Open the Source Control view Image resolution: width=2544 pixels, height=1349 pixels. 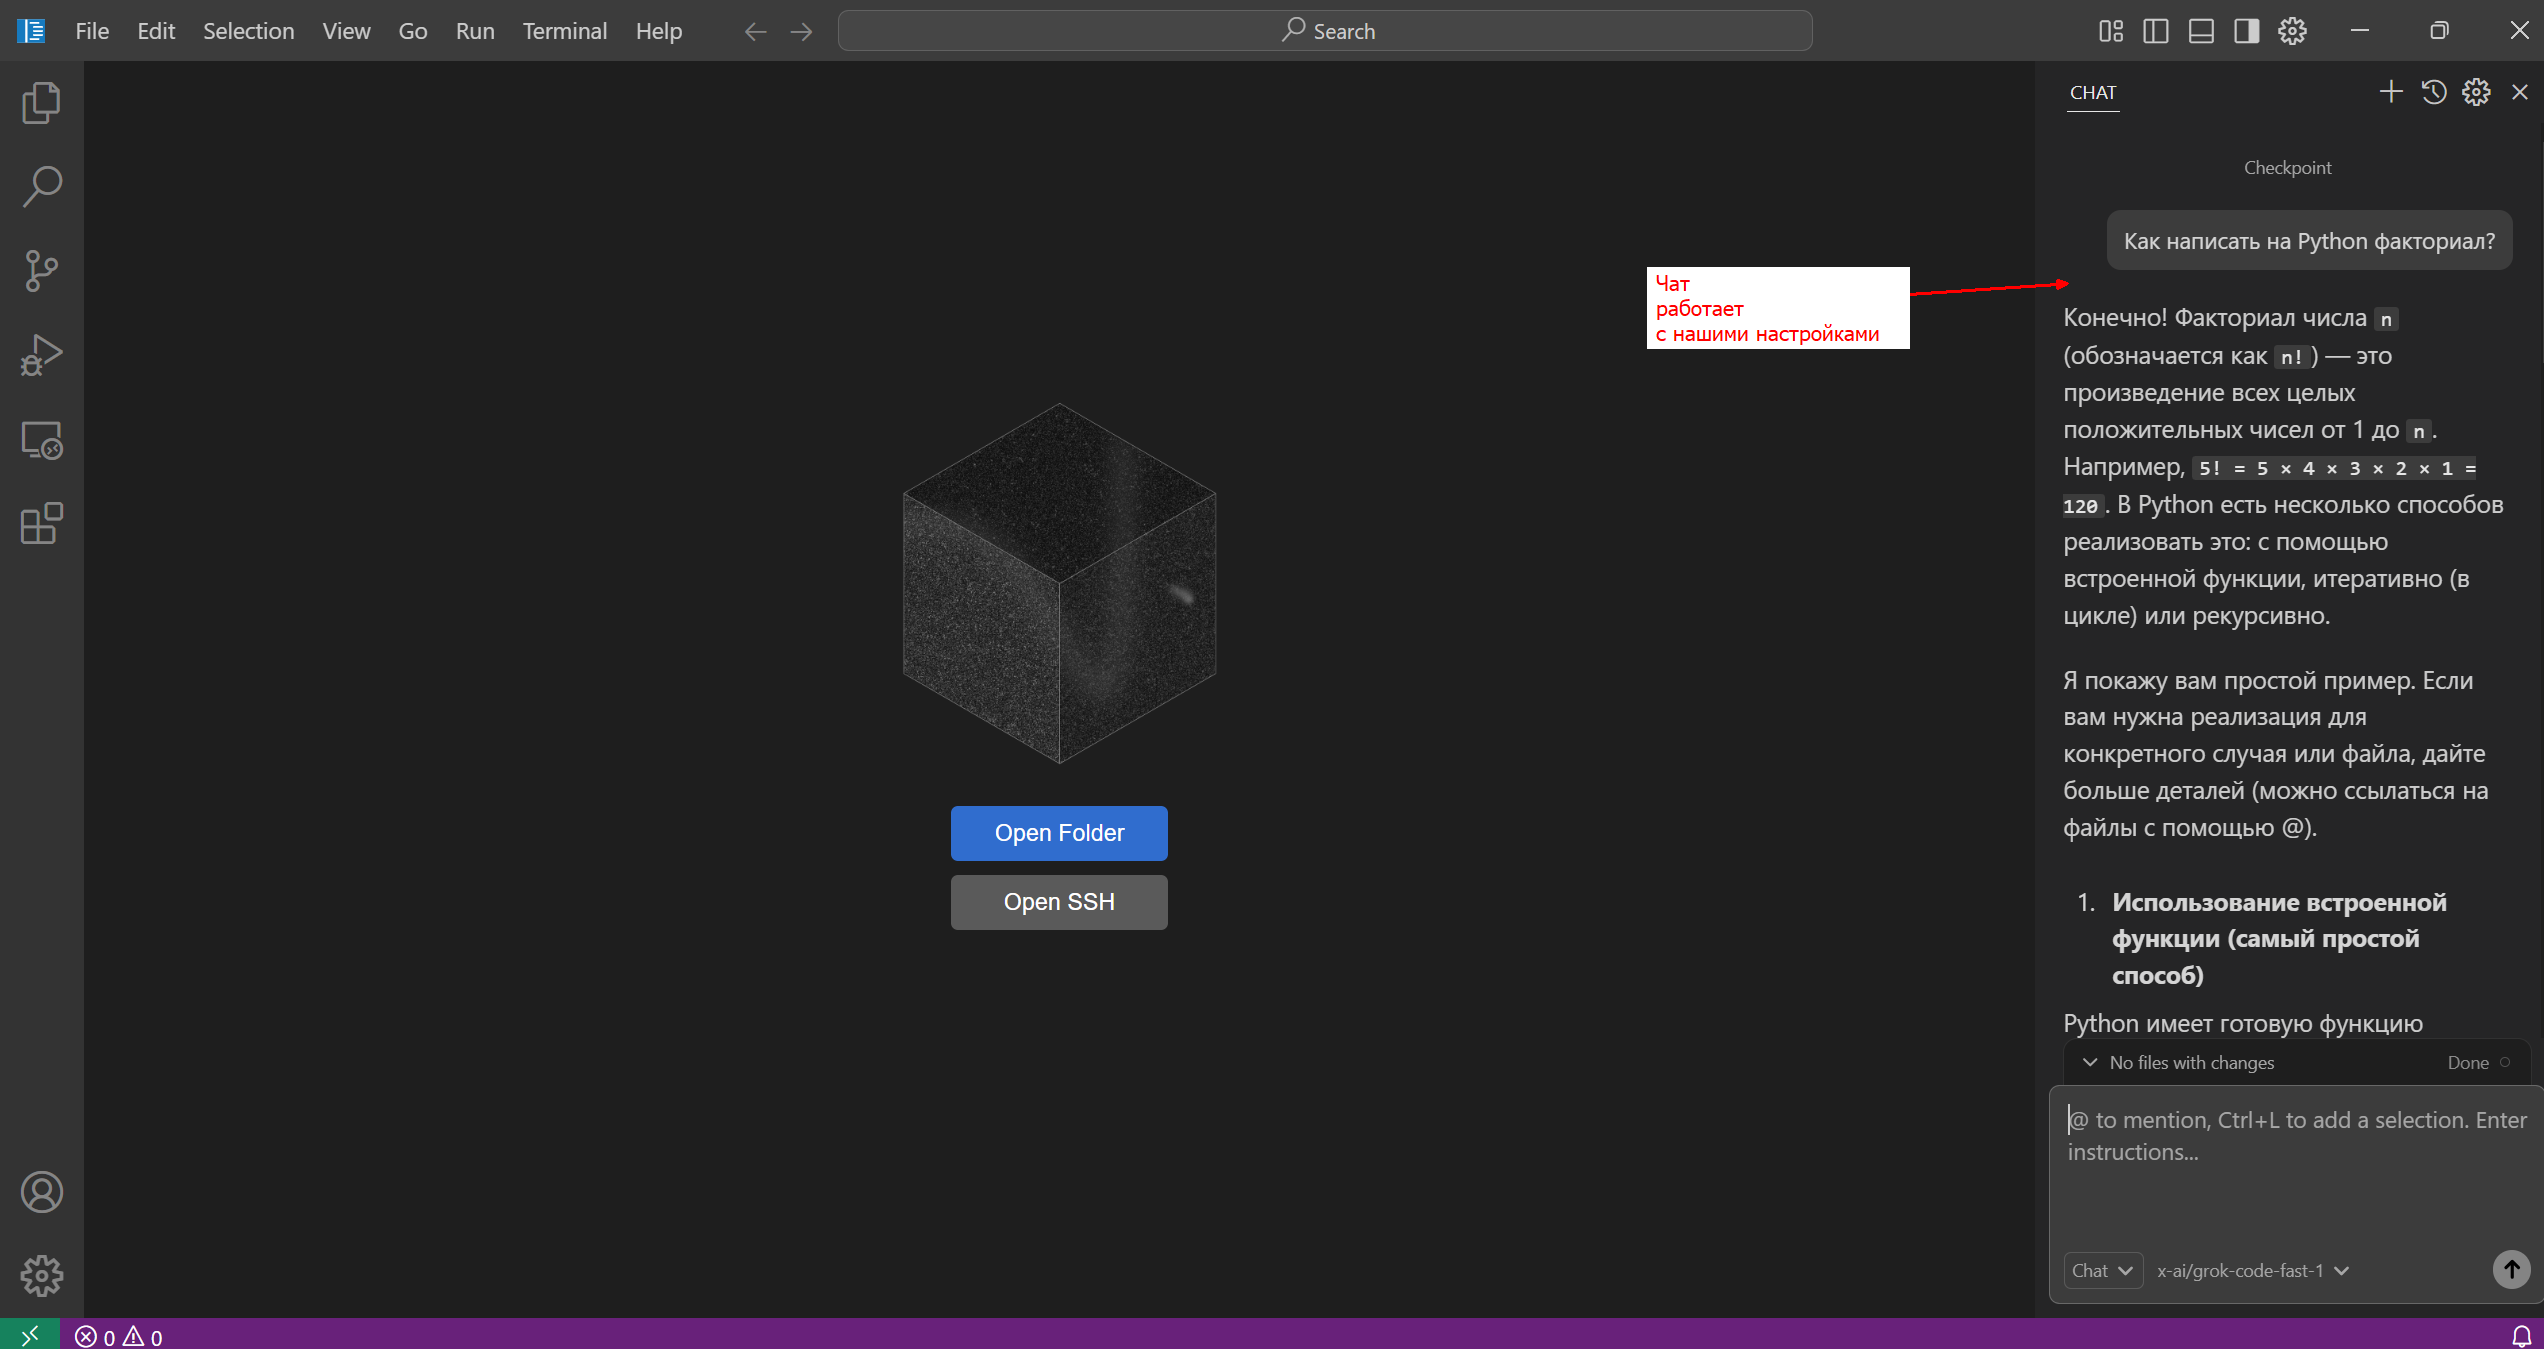coord(41,271)
